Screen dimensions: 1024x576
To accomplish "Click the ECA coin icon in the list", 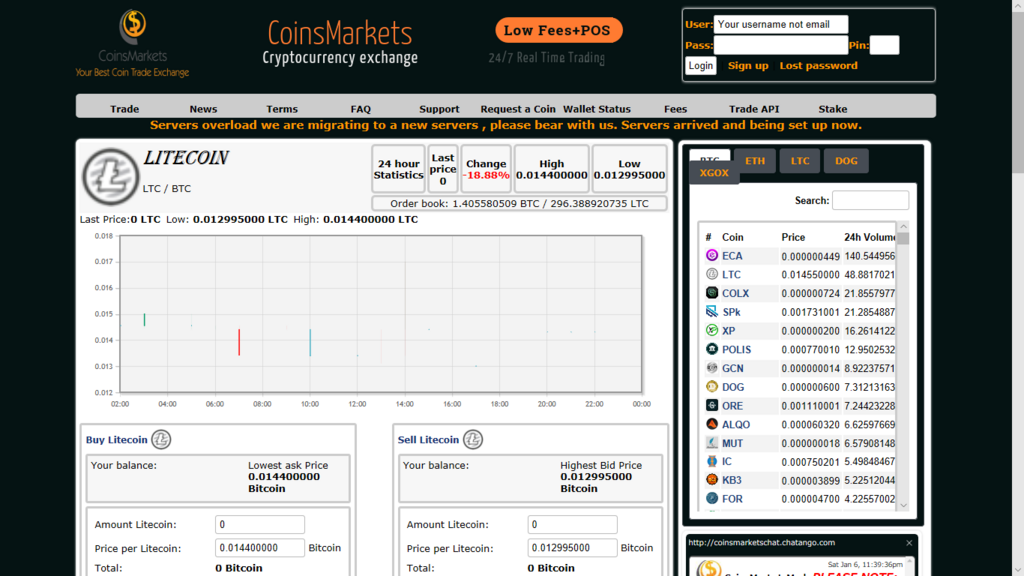I will (x=712, y=255).
